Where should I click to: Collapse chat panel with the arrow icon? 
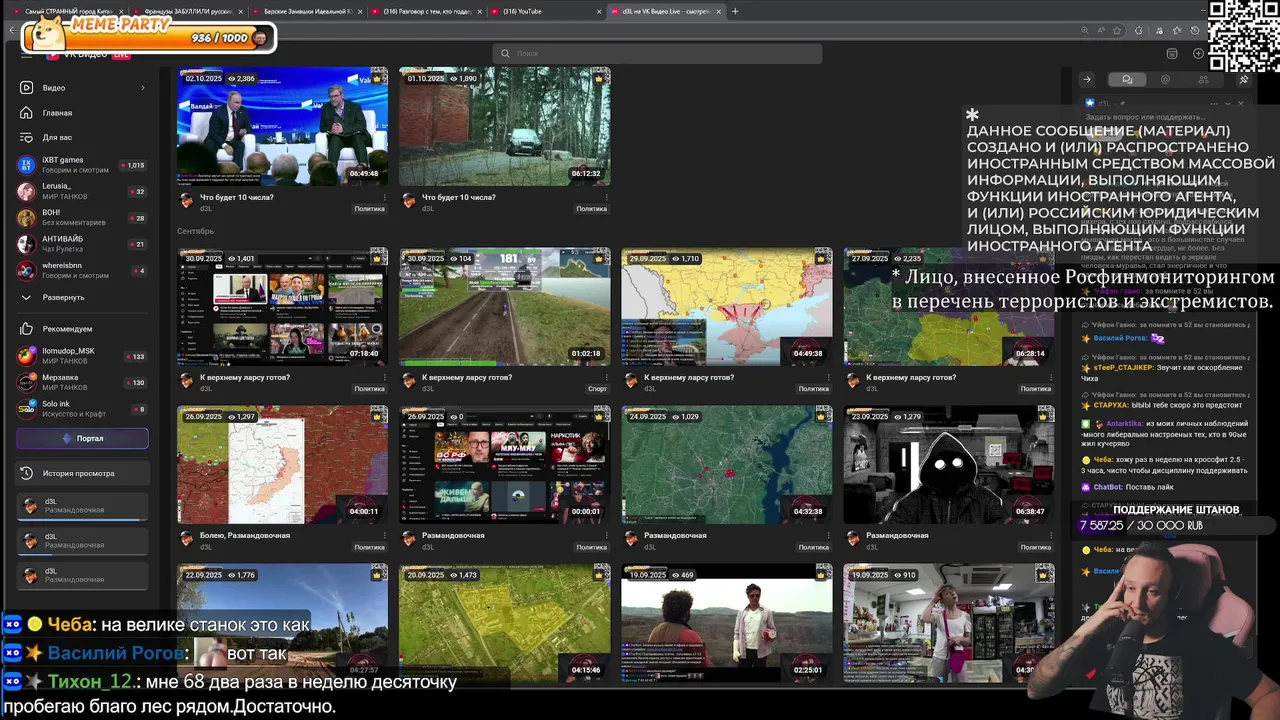(x=1087, y=80)
